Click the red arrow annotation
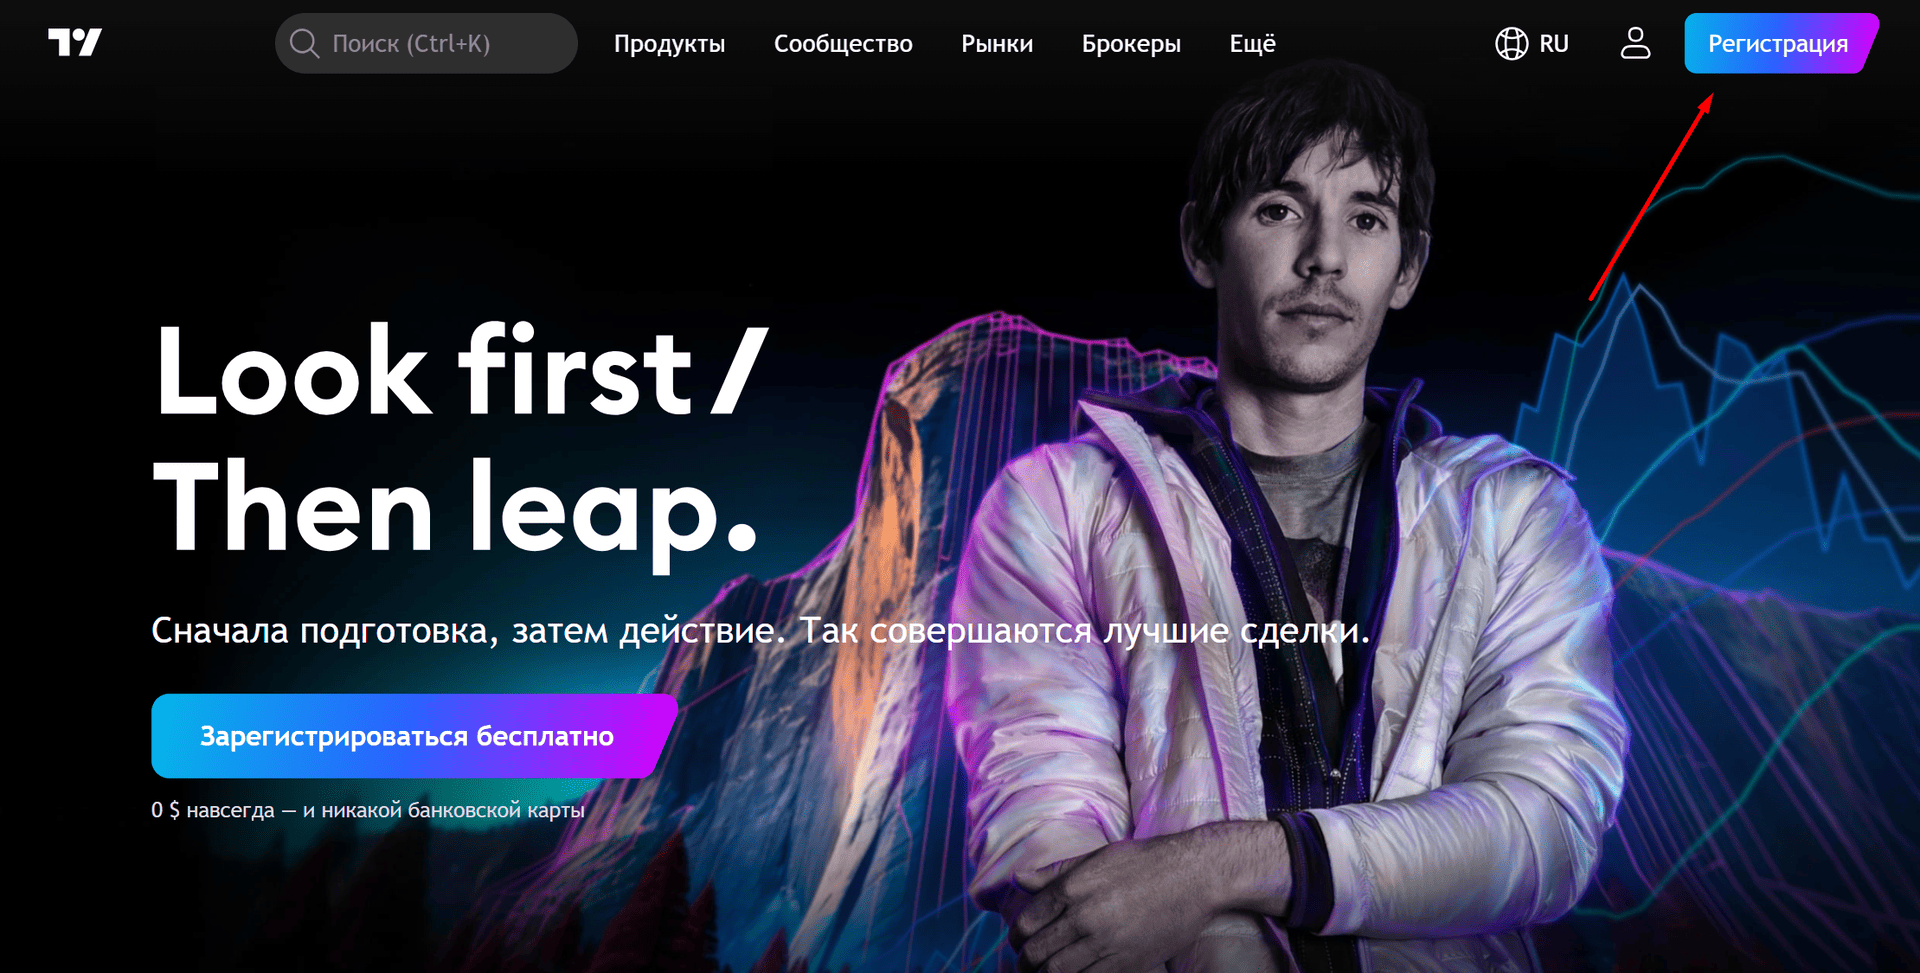1920x973 pixels. point(1652,196)
